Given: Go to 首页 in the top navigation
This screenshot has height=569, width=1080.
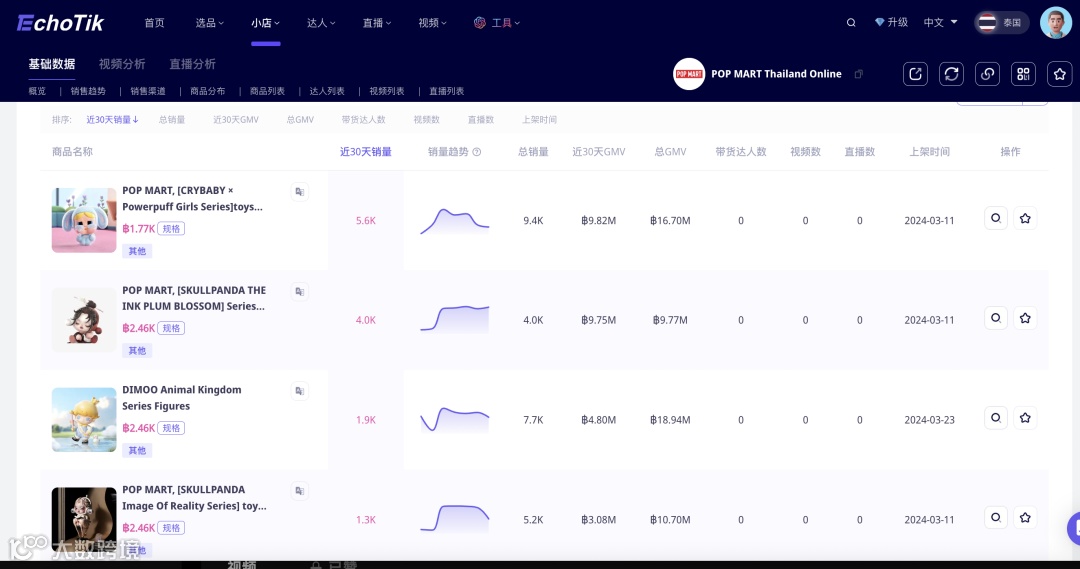Looking at the screenshot, I should pyautogui.click(x=154, y=23).
